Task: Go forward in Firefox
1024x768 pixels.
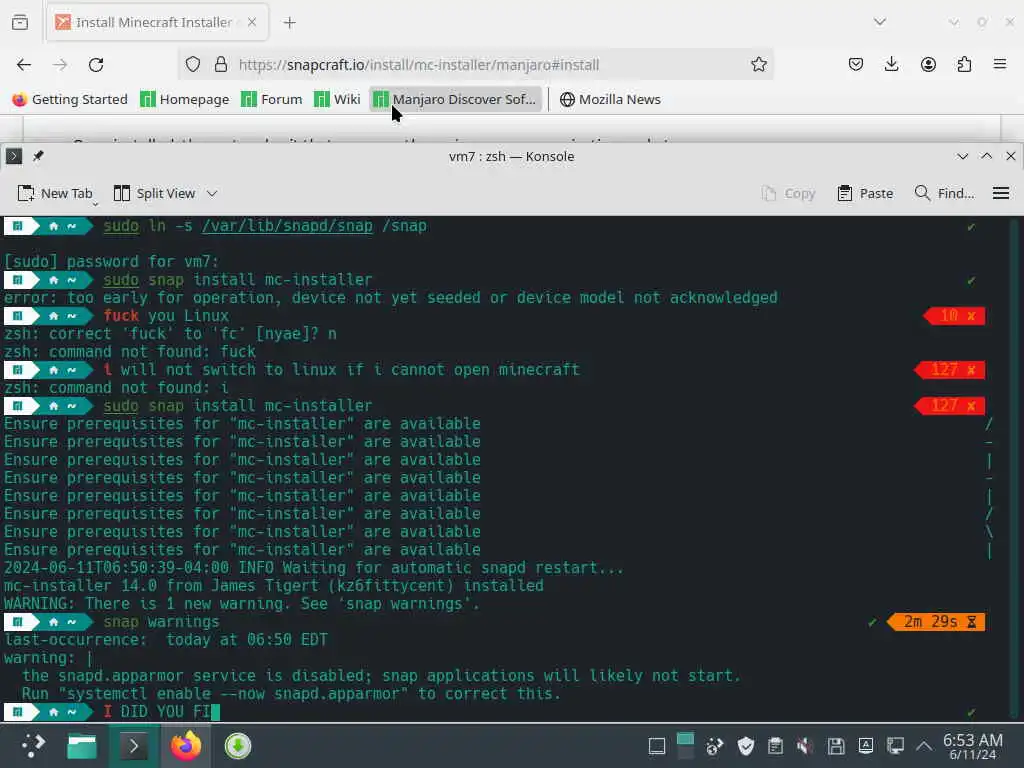Action: pyautogui.click(x=60, y=65)
